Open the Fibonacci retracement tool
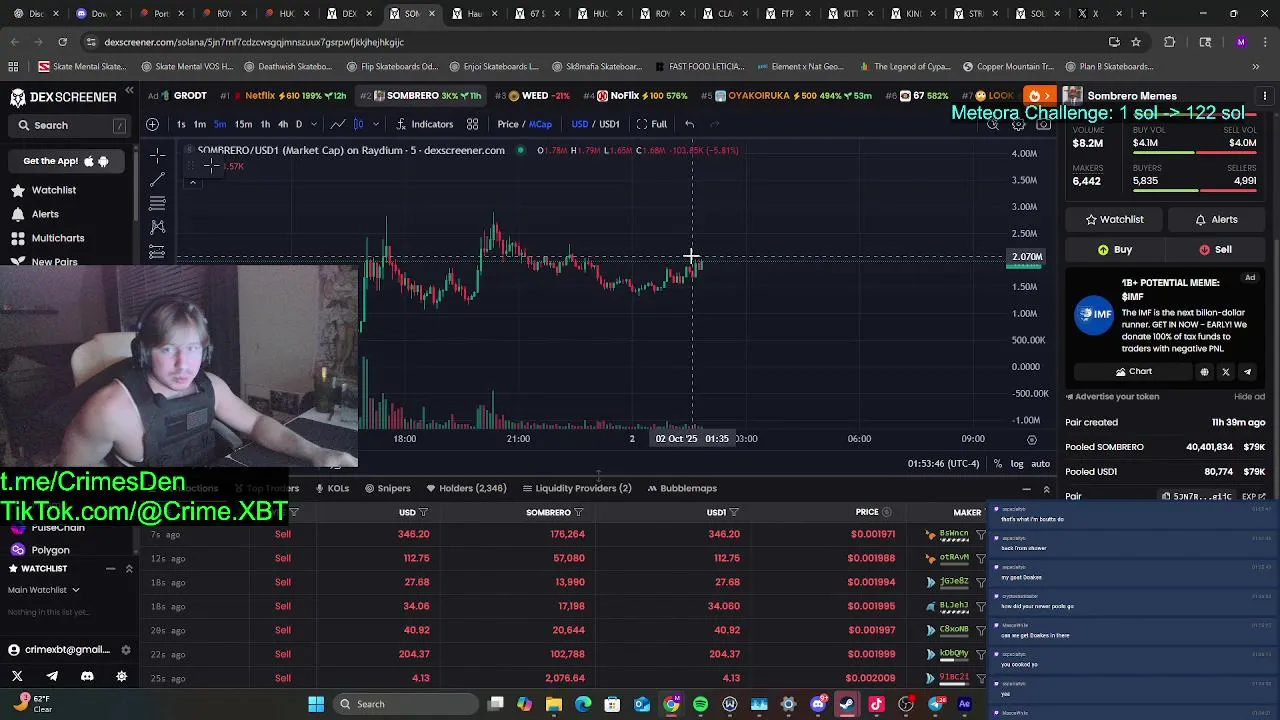The image size is (1280, 720). point(157,203)
